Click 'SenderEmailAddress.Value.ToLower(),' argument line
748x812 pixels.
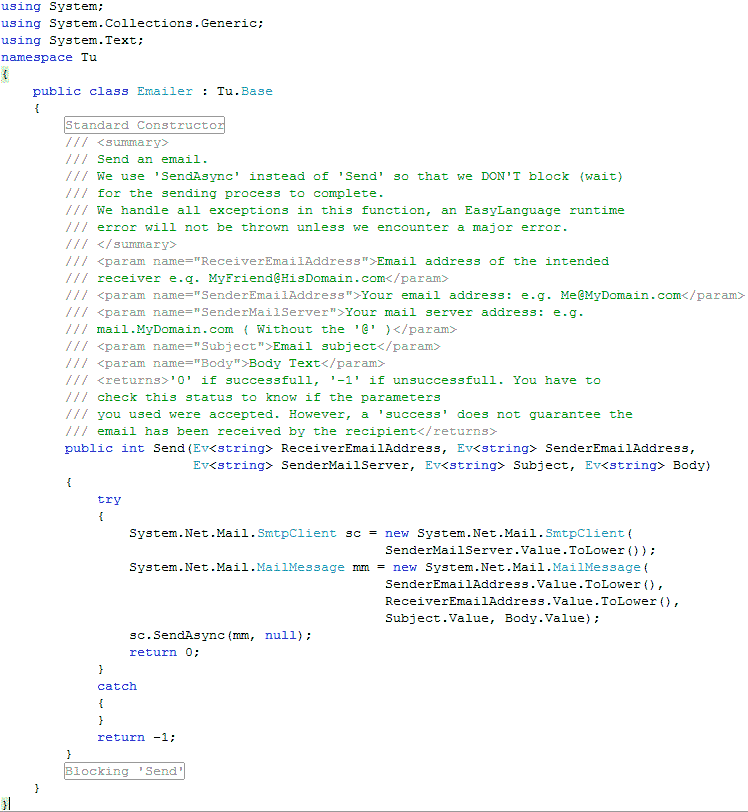(524, 585)
